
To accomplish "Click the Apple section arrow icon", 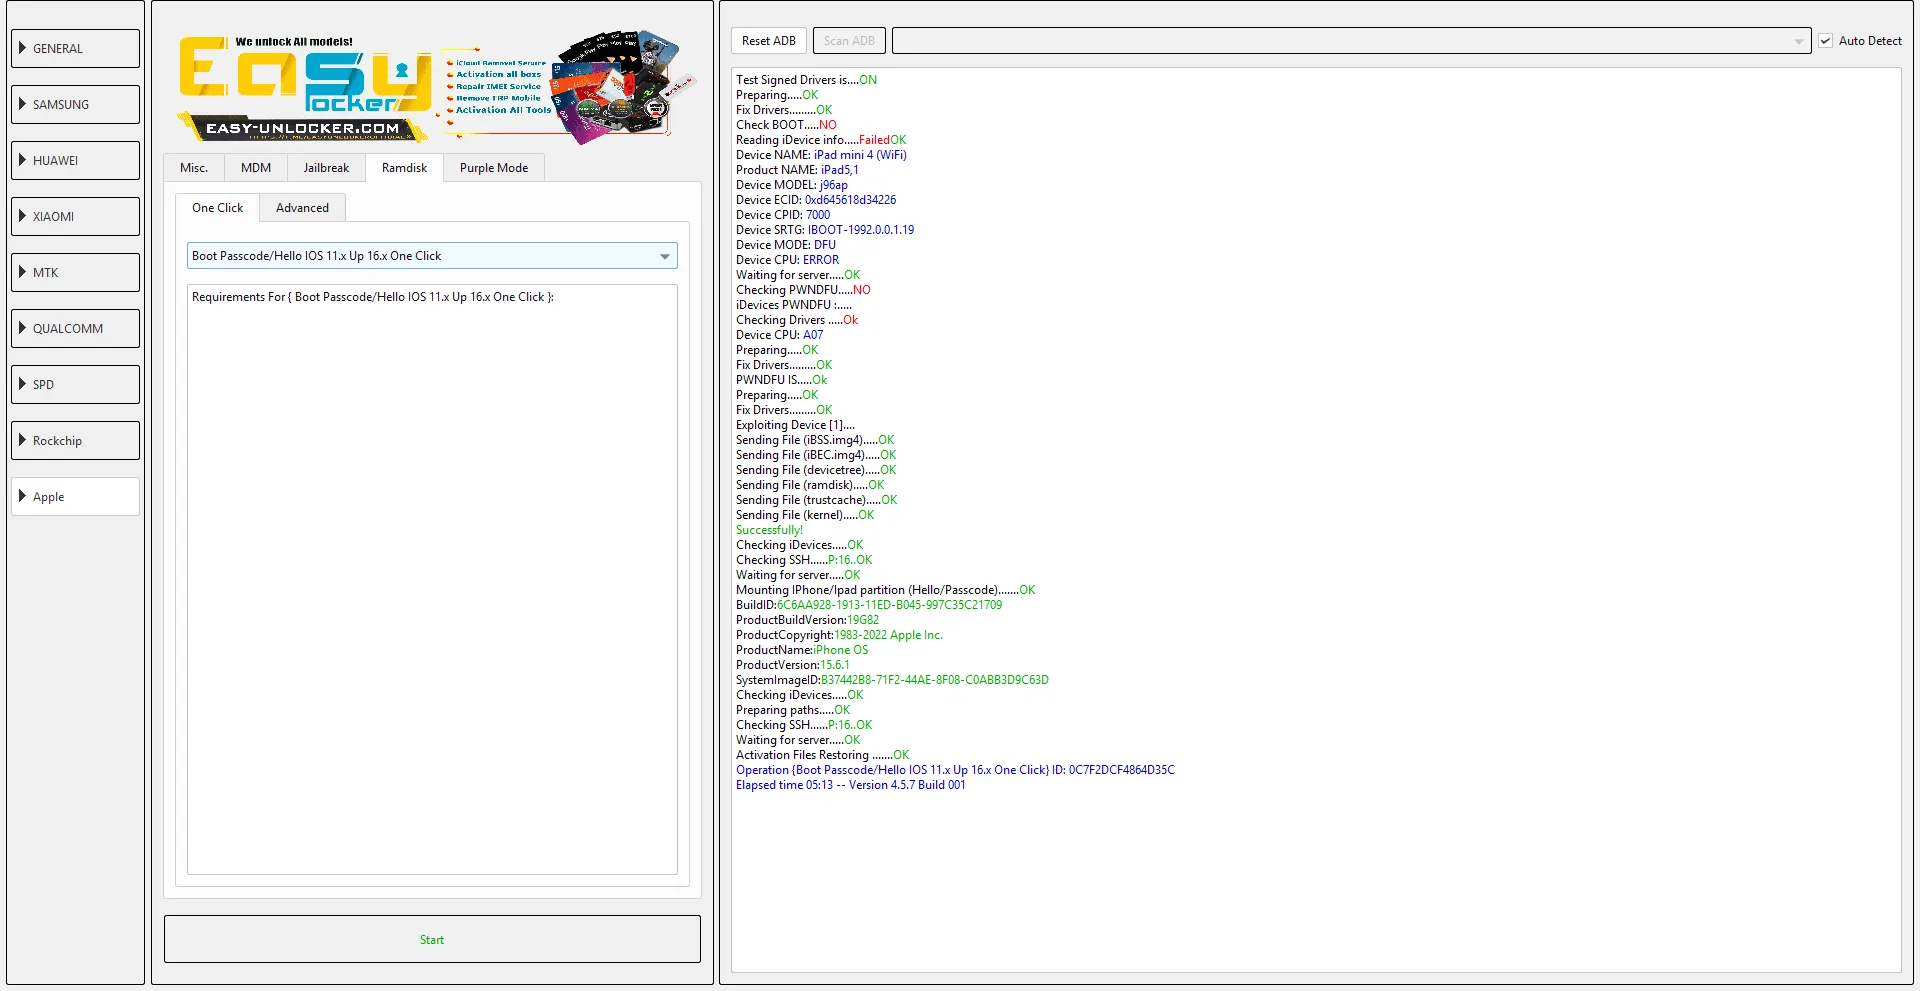I will coord(22,496).
